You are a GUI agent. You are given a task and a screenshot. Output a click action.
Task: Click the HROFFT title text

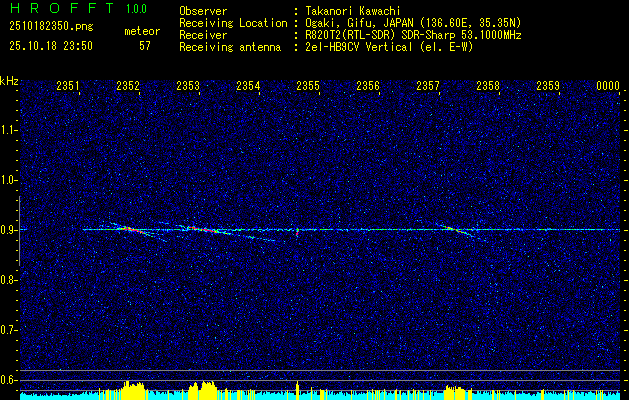(62, 8)
